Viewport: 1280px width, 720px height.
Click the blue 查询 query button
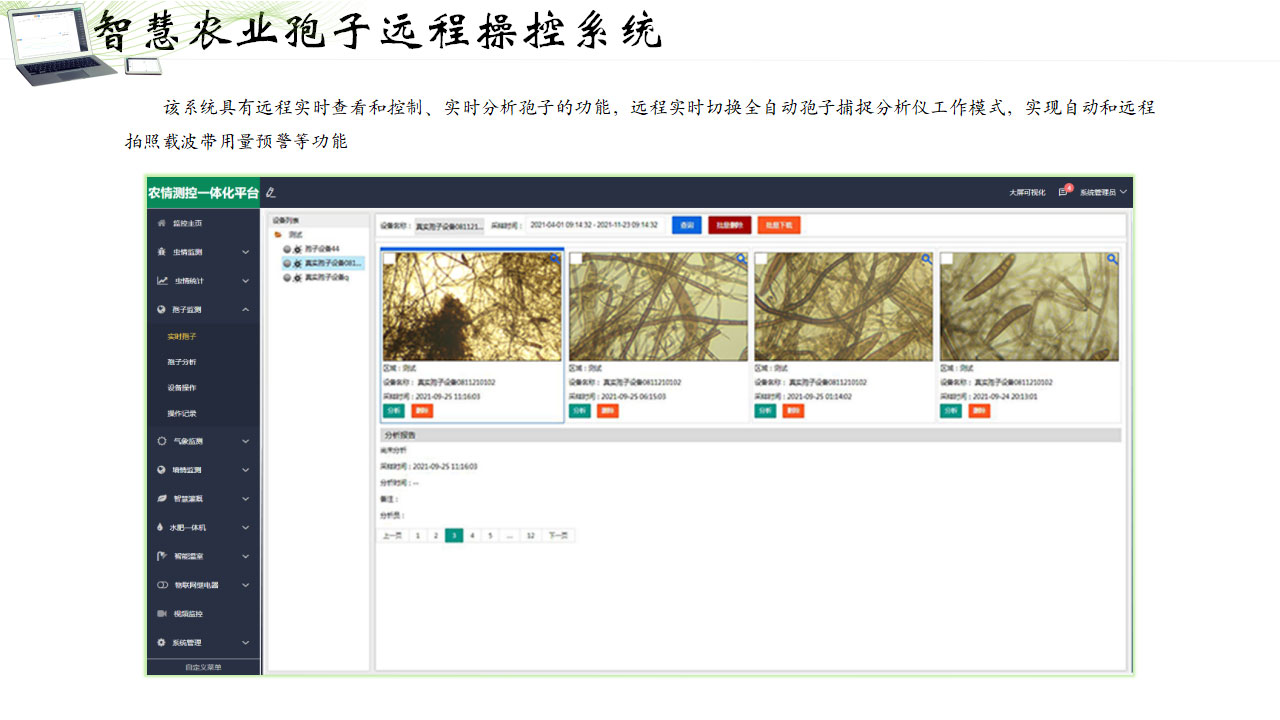686,226
